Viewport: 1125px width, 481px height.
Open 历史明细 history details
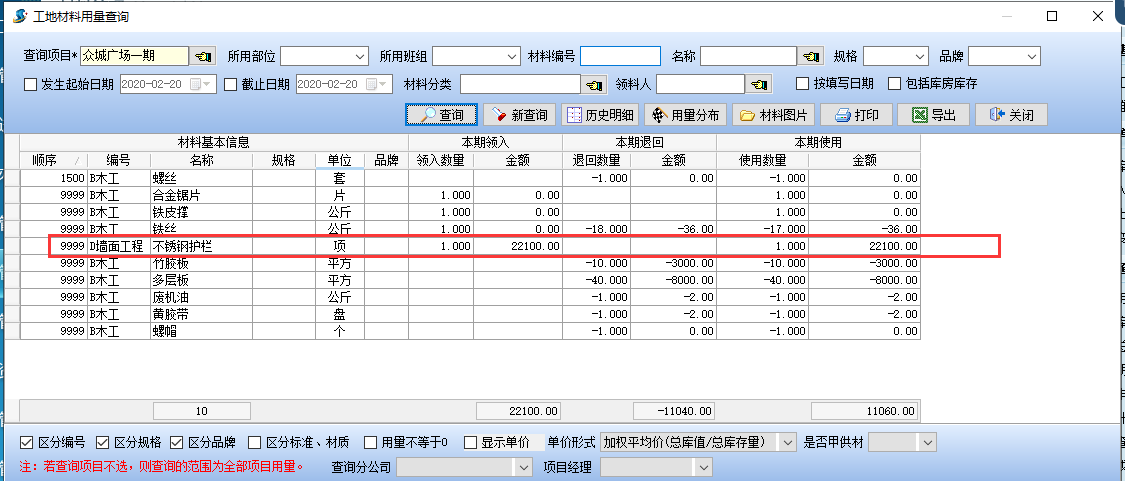[601, 115]
